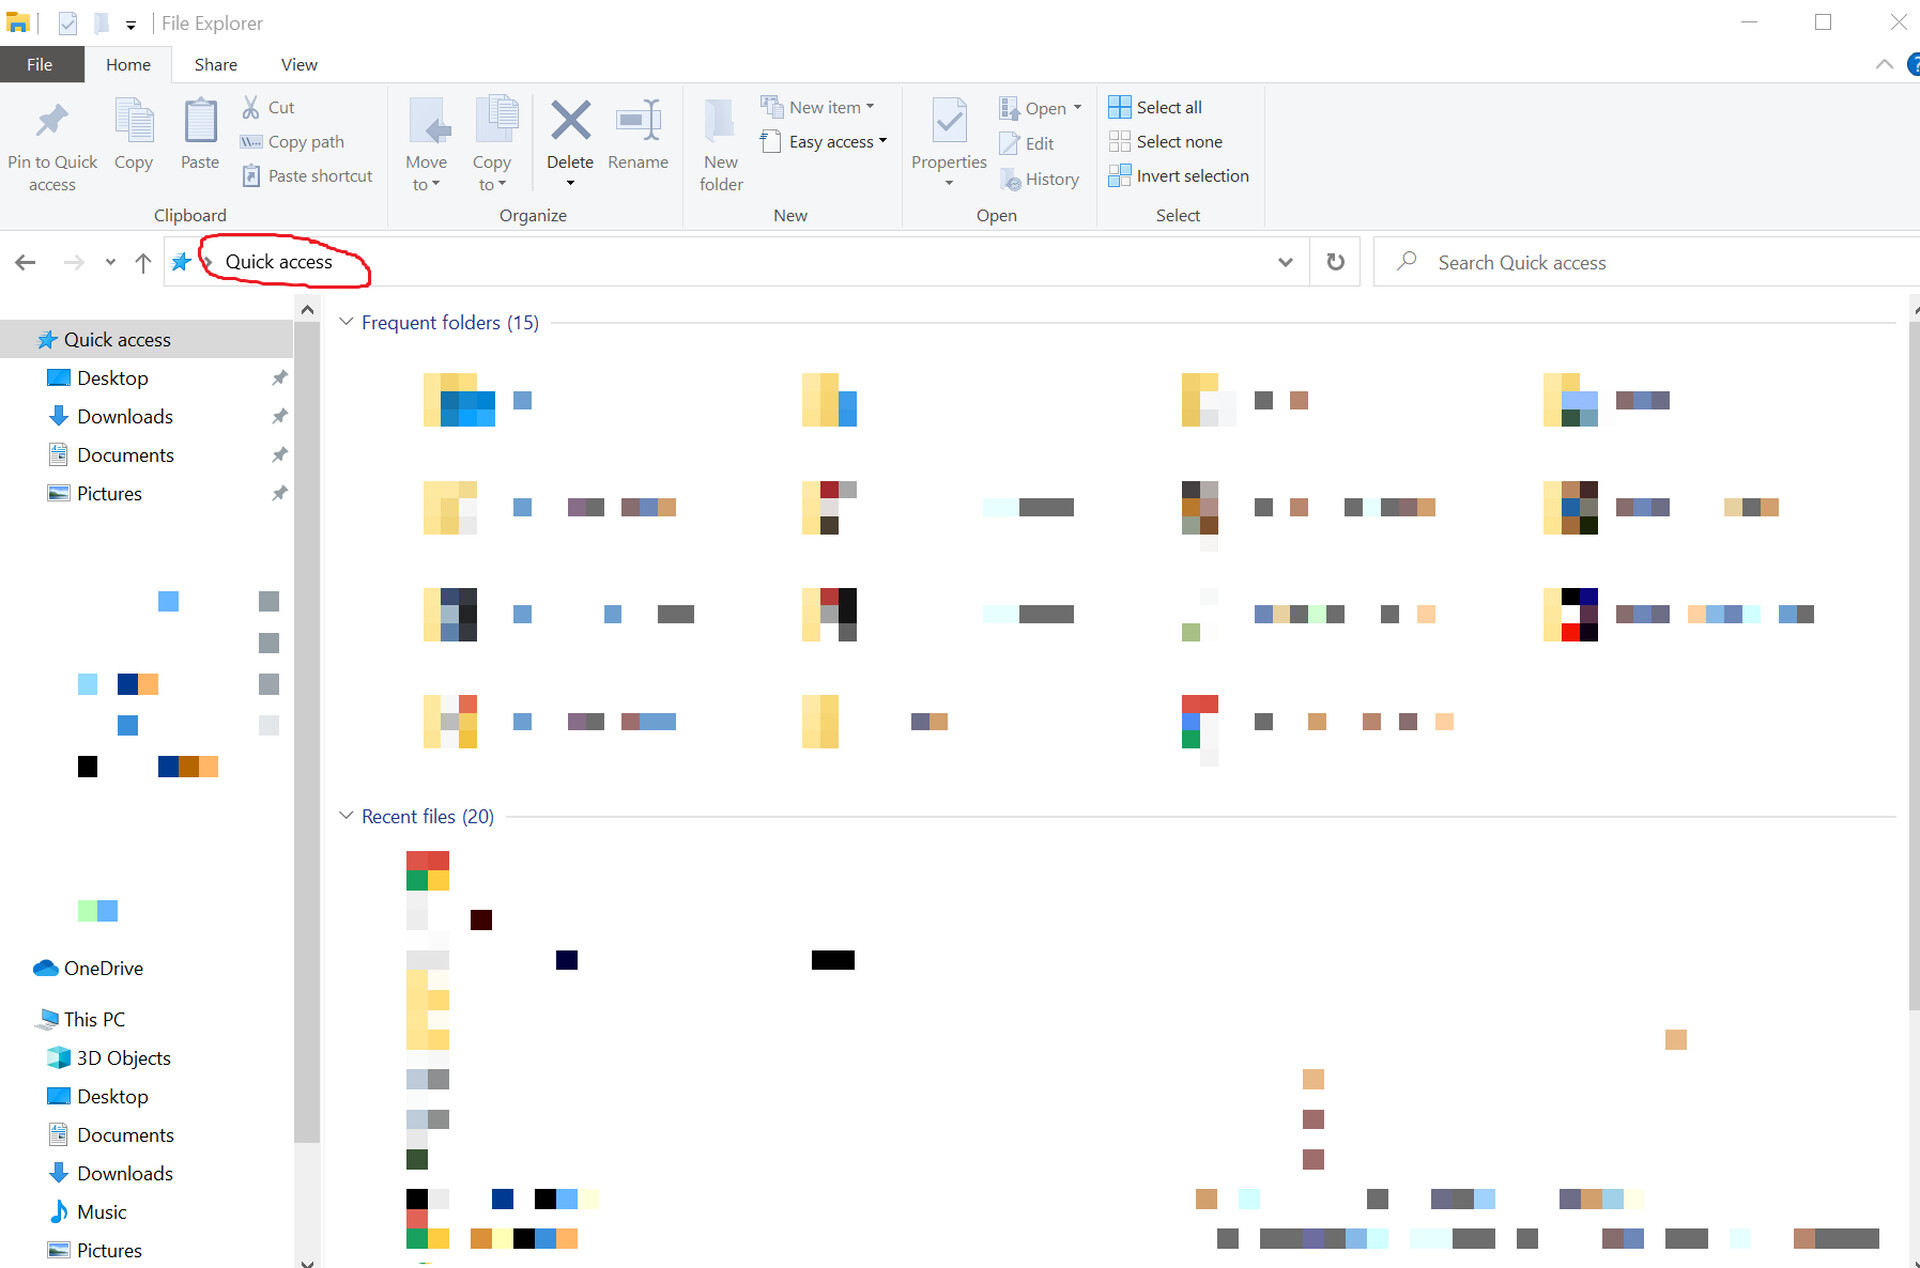Image resolution: width=1920 pixels, height=1268 pixels.
Task: Go up one folder level
Action: pos(143,263)
